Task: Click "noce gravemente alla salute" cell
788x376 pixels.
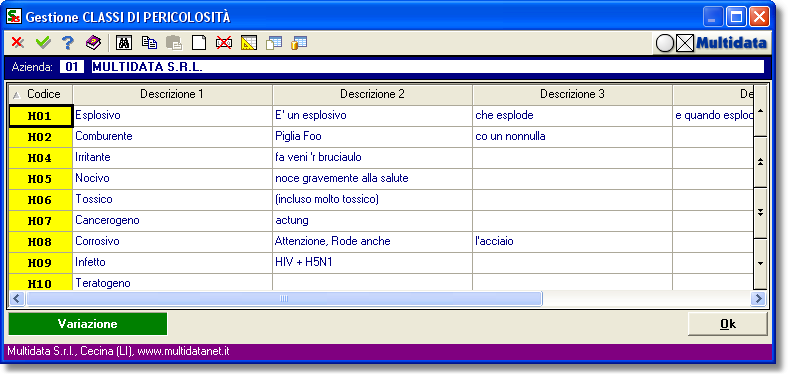Action: coord(372,179)
